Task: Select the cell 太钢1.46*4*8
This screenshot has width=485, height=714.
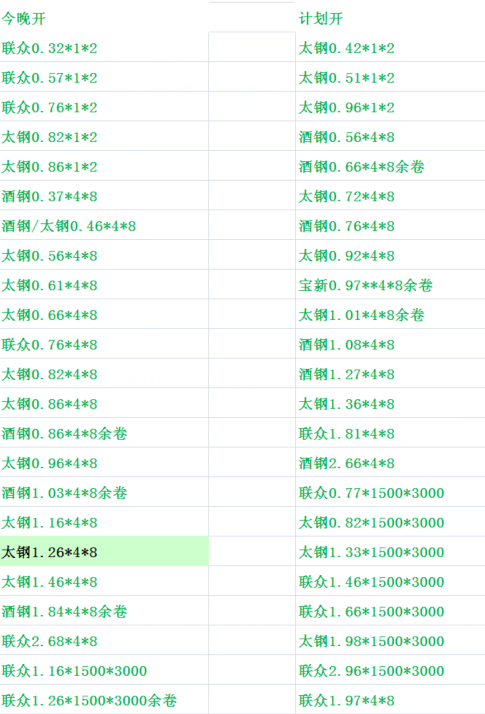Action: (104, 581)
